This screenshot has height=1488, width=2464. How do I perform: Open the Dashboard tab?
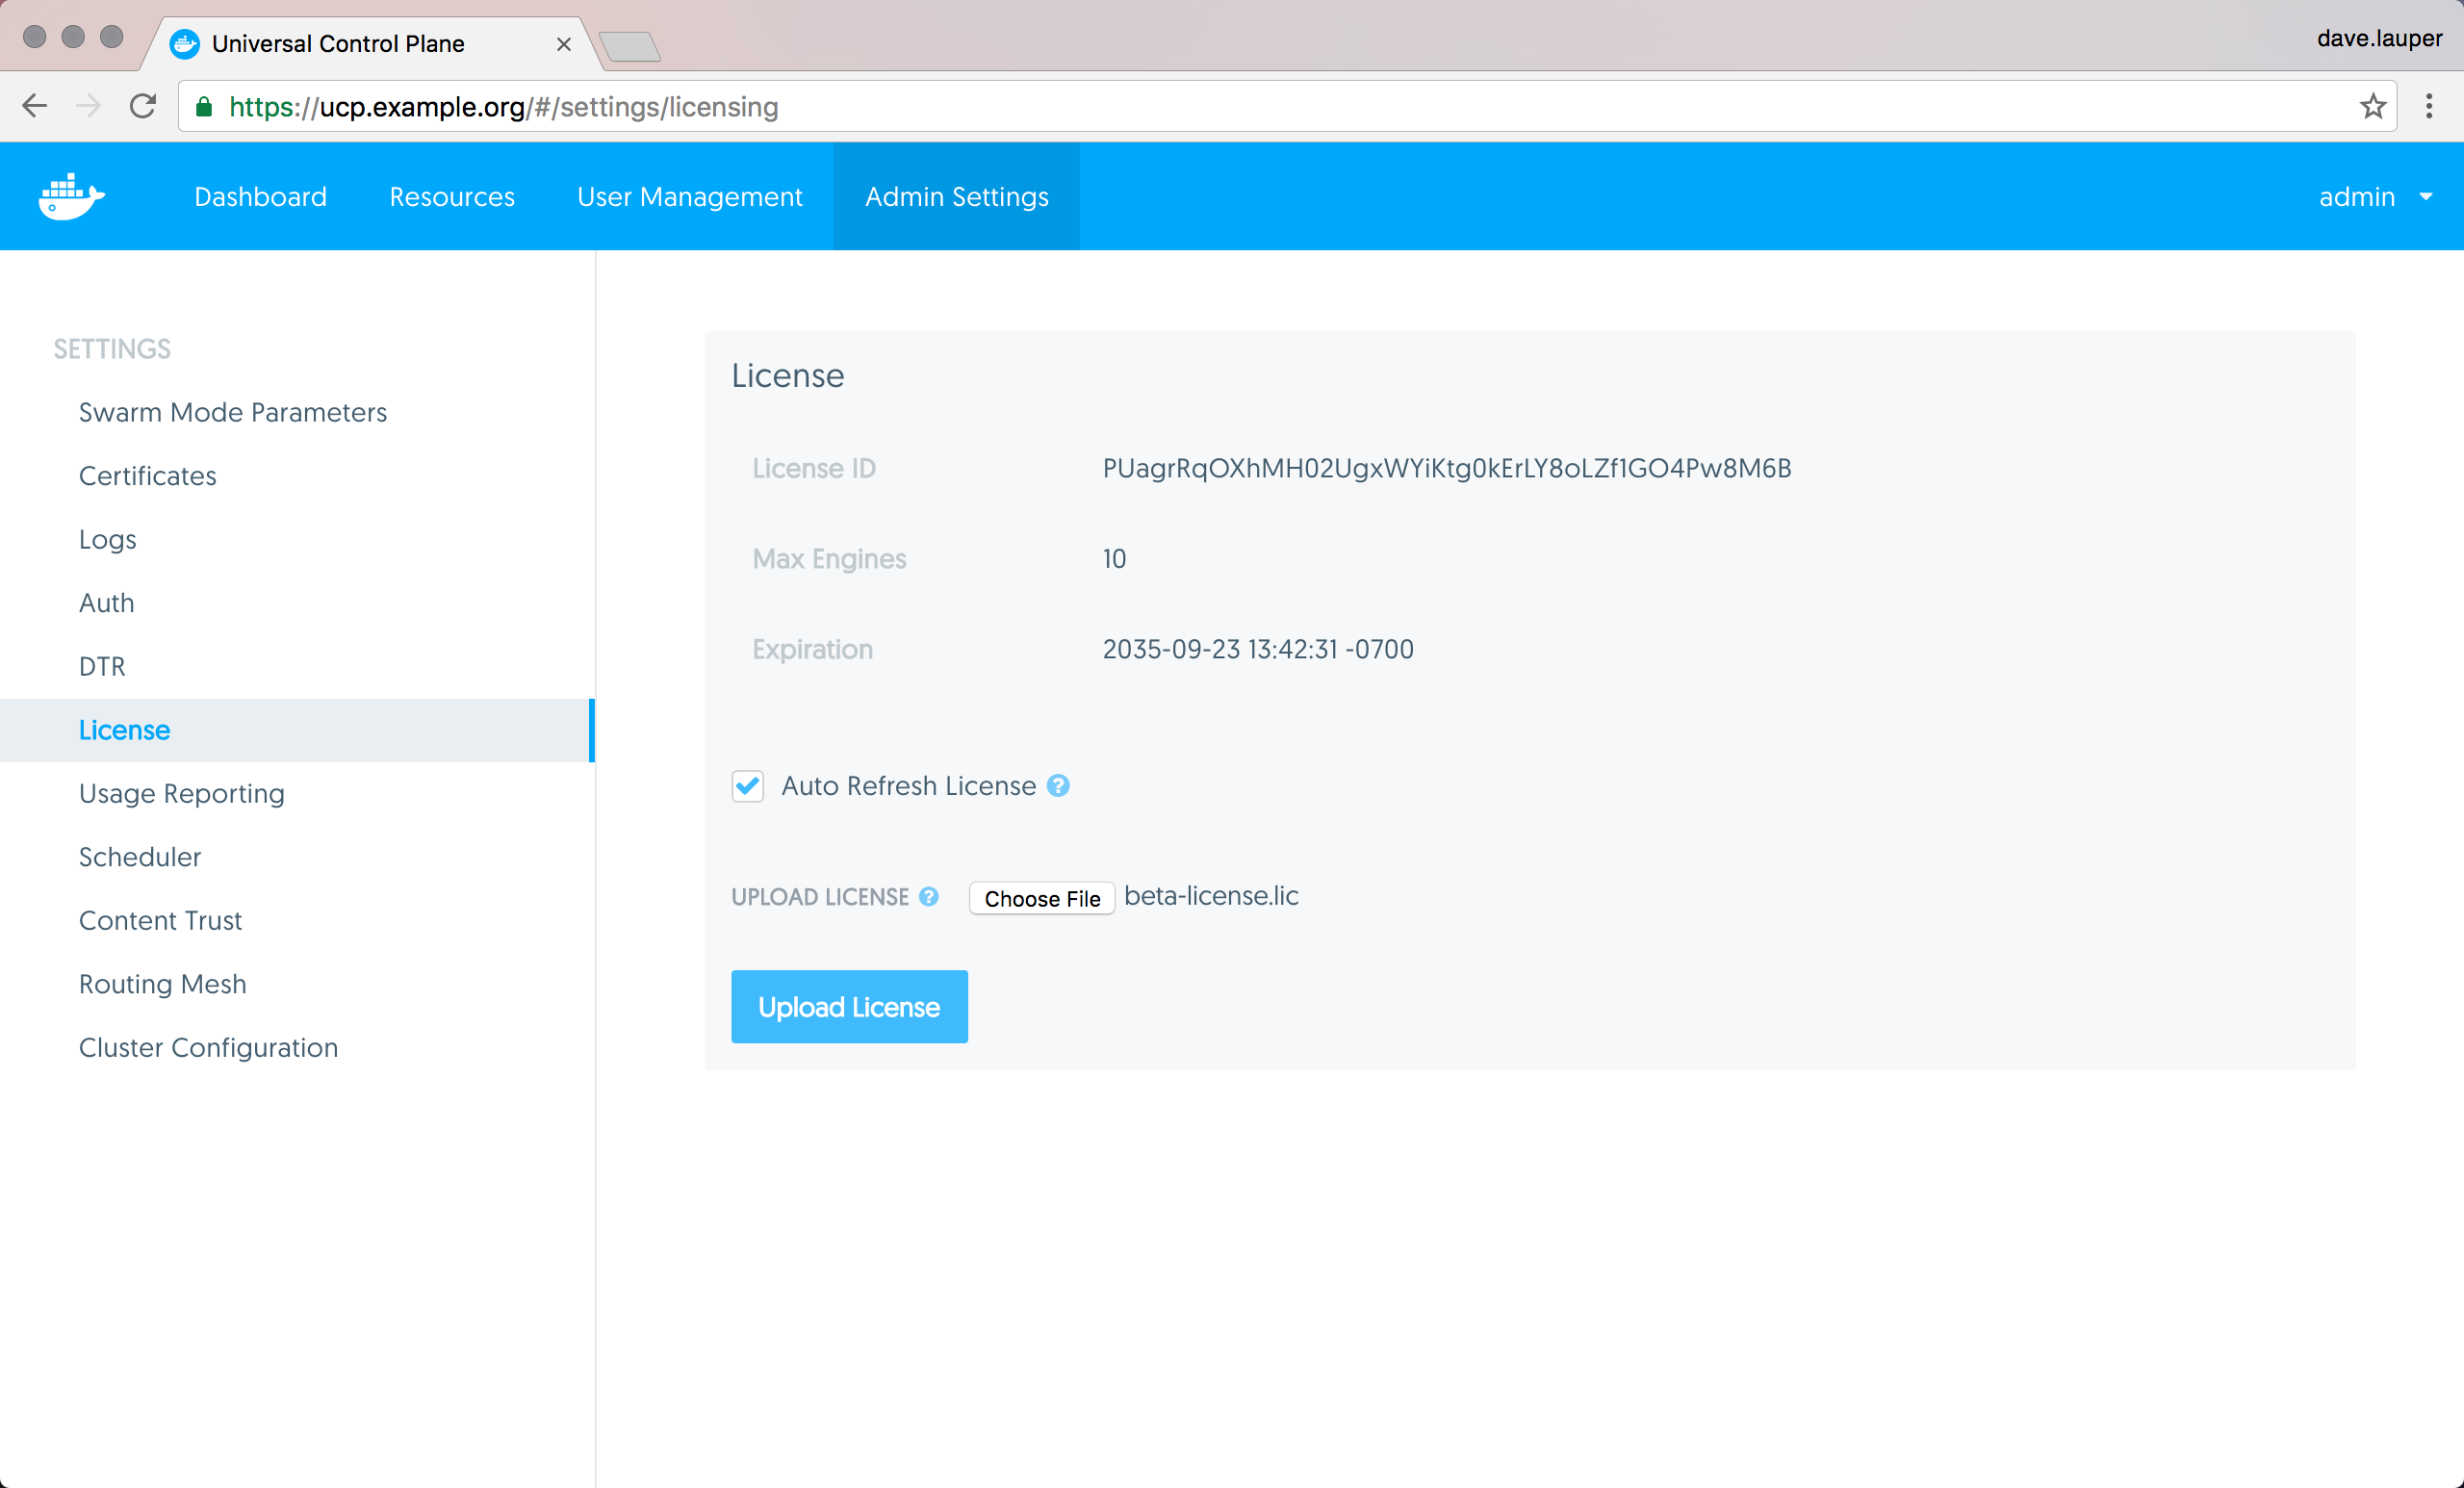click(x=260, y=196)
